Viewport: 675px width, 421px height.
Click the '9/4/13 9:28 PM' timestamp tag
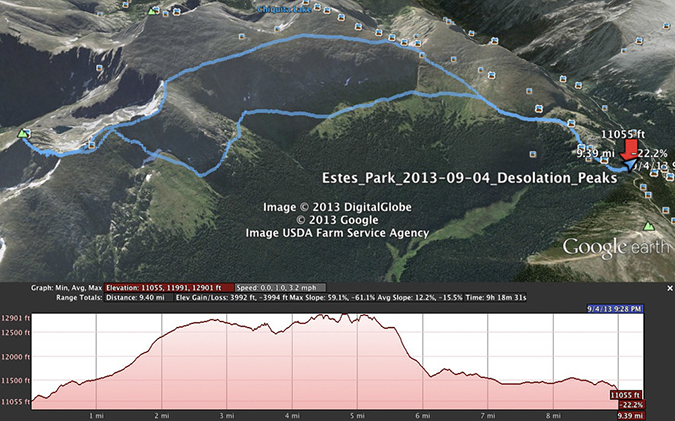coord(616,309)
